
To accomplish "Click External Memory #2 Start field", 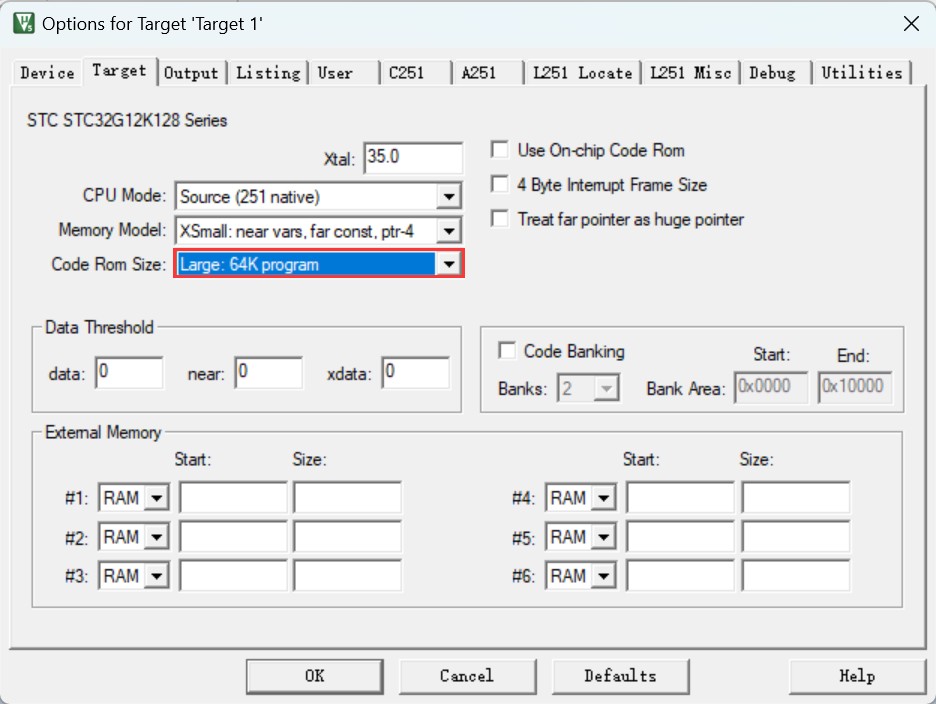I will click(233, 537).
